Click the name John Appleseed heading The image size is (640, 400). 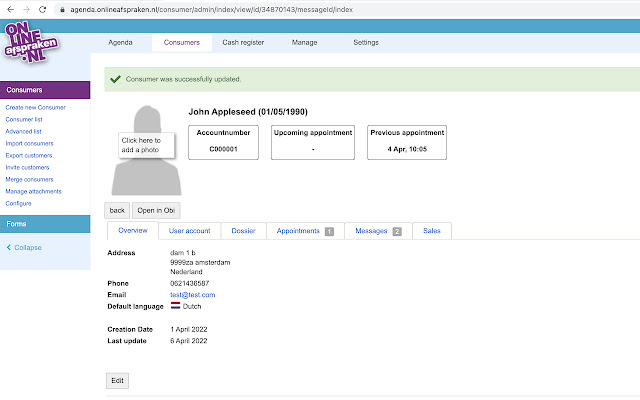coord(248,112)
